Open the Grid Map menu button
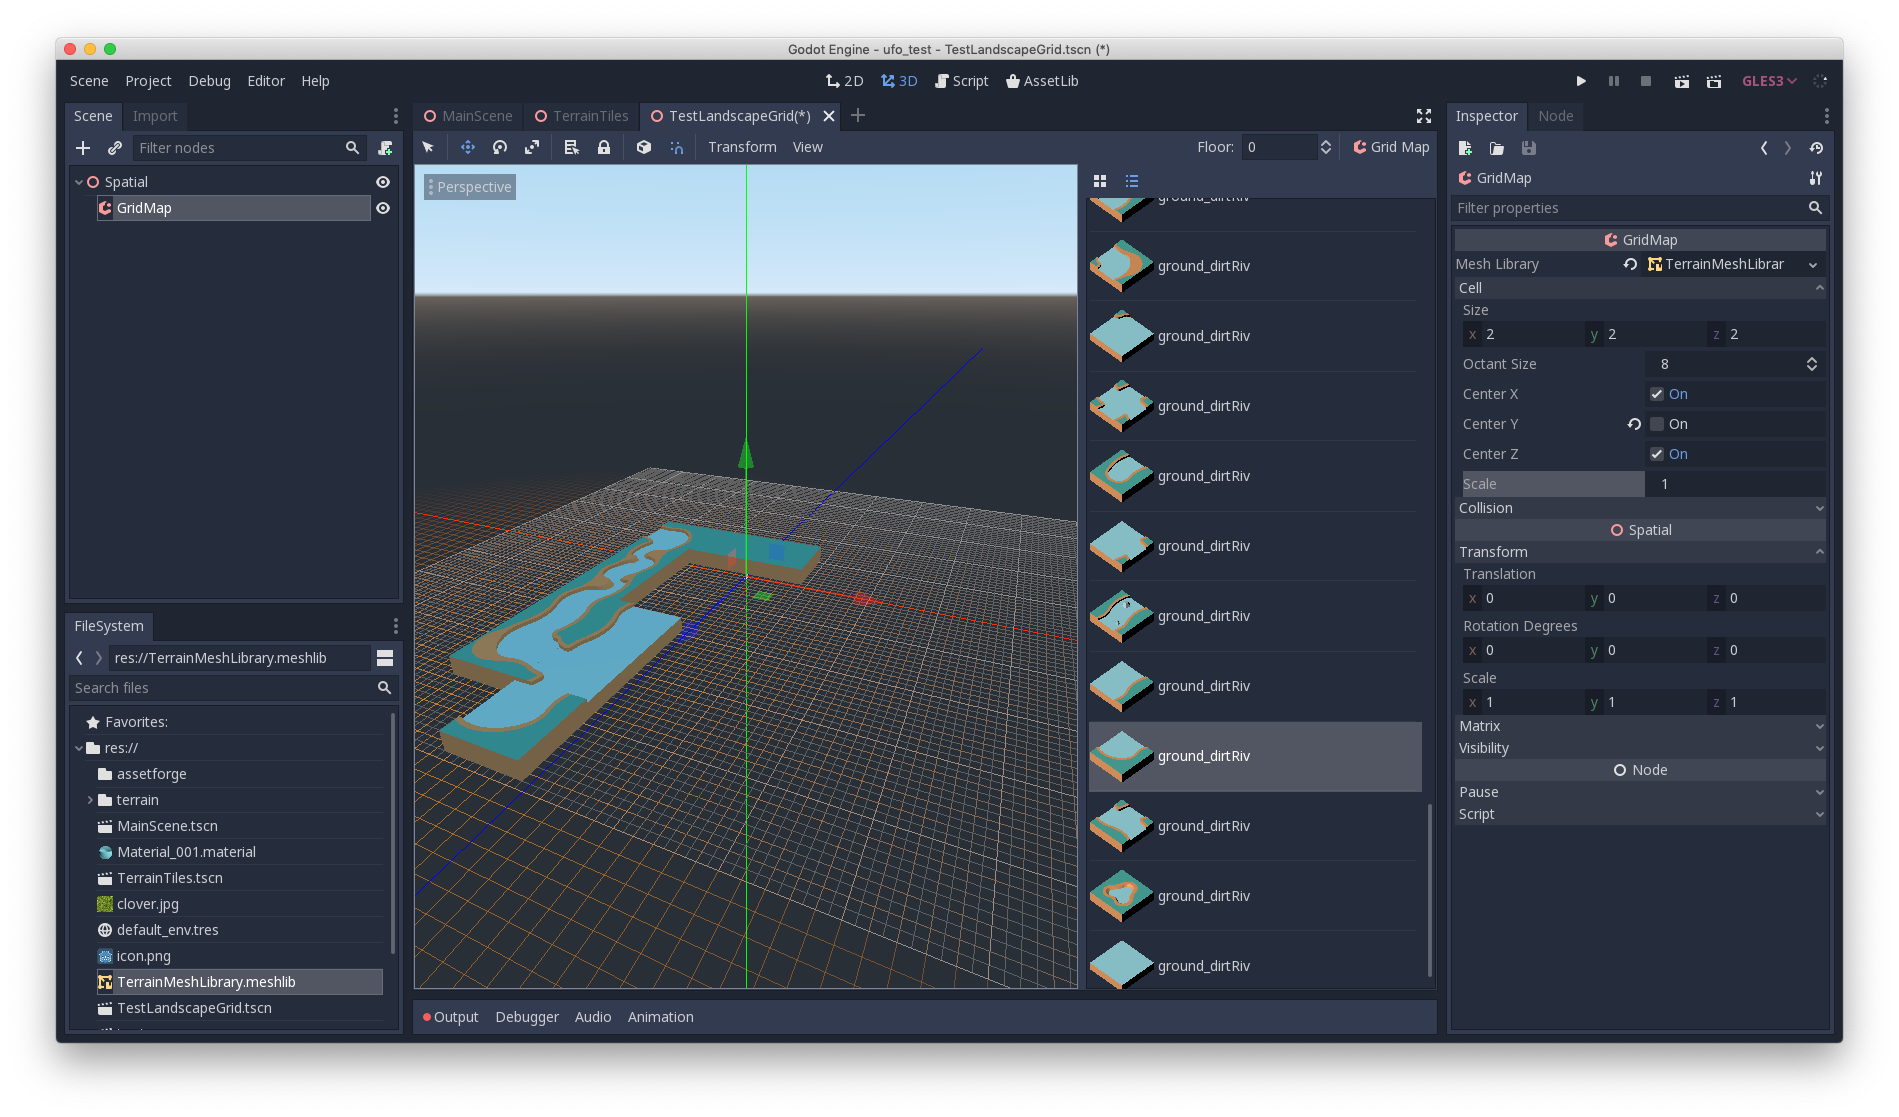Screen dimensions: 1899x1117 (x=1391, y=147)
